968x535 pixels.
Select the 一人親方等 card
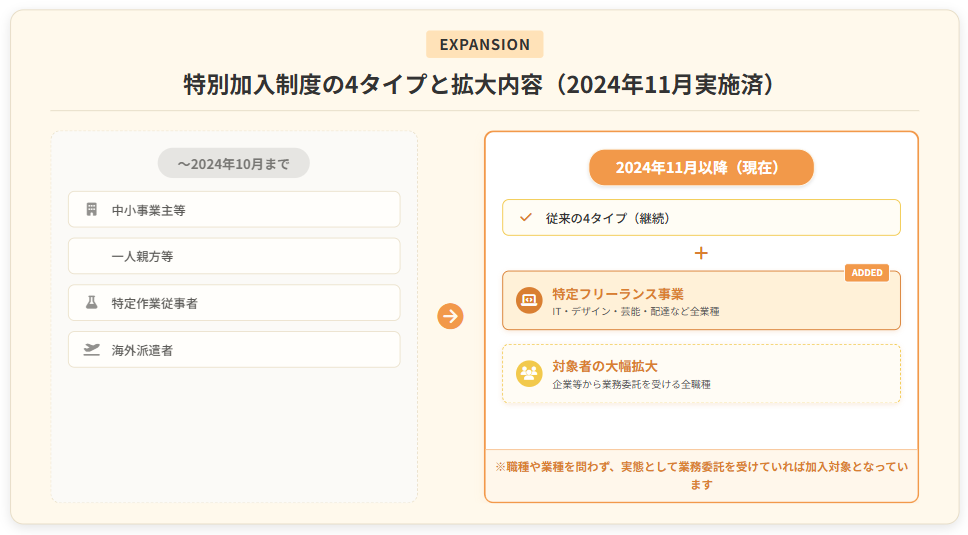(234, 256)
